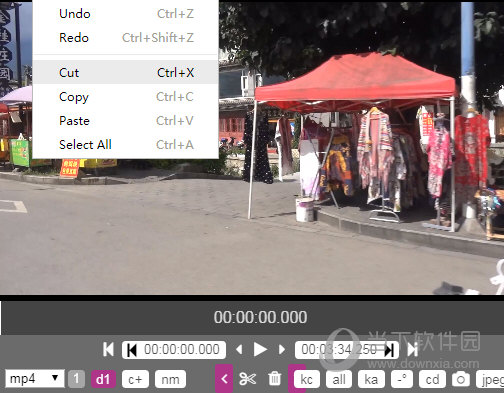
Task: Set cut end with the out-point icon
Action: click(x=389, y=350)
